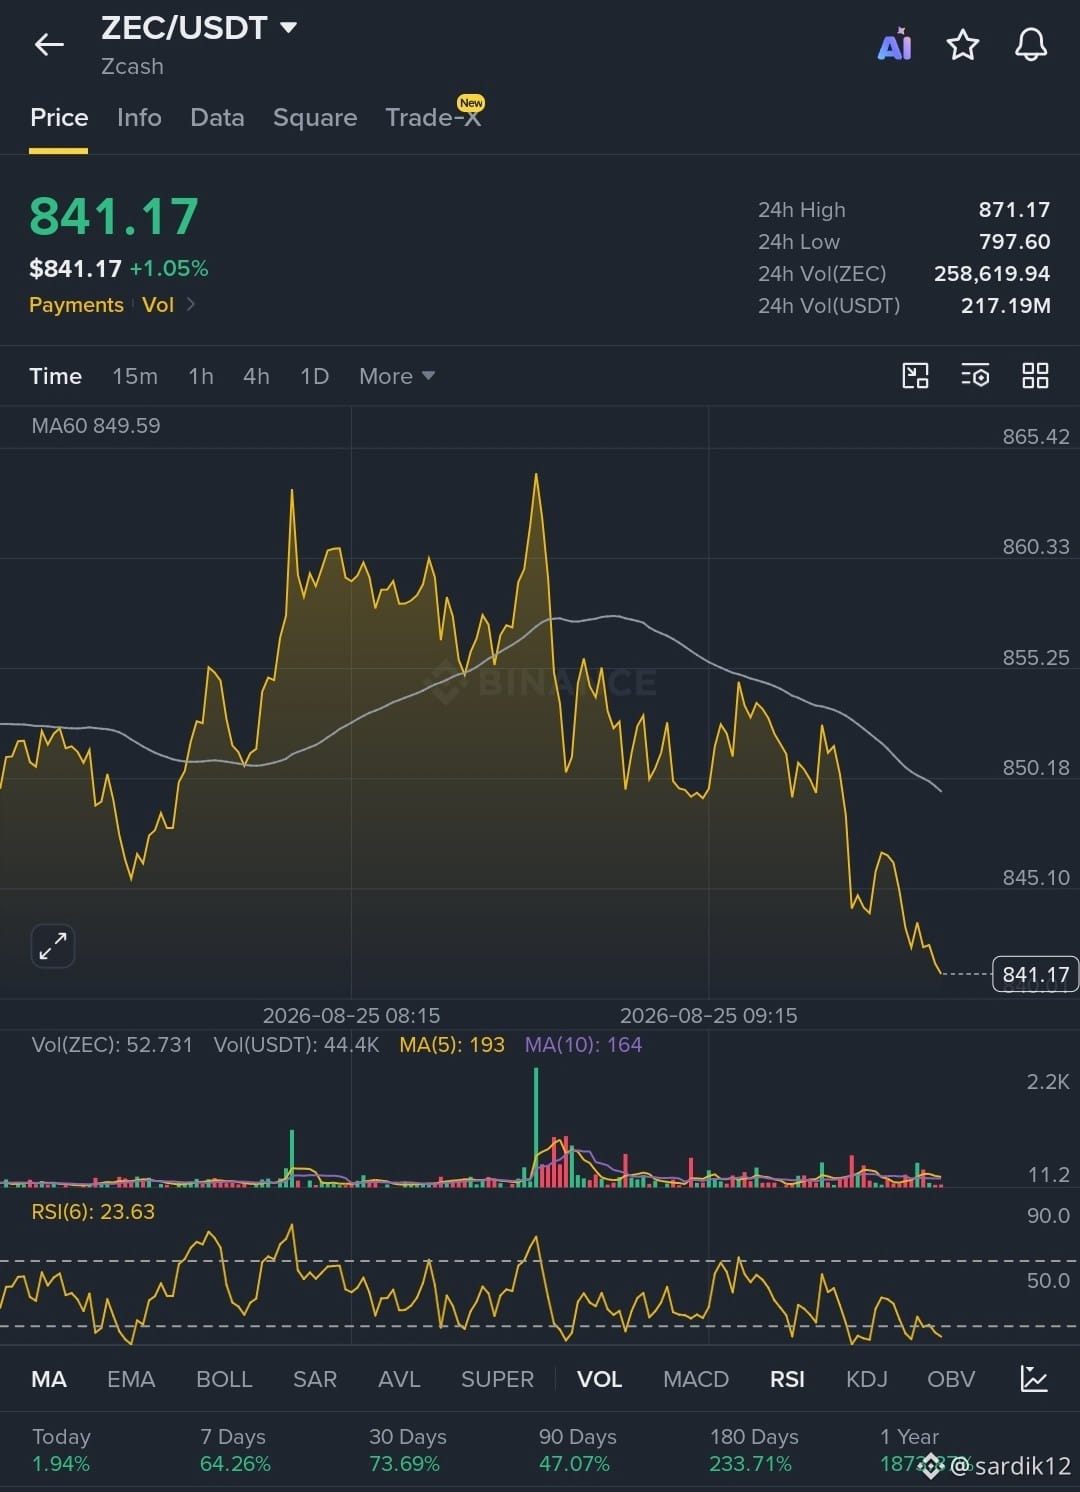
Task: Tap the Vol(ZEC): 52.731 readout
Action: point(112,1045)
